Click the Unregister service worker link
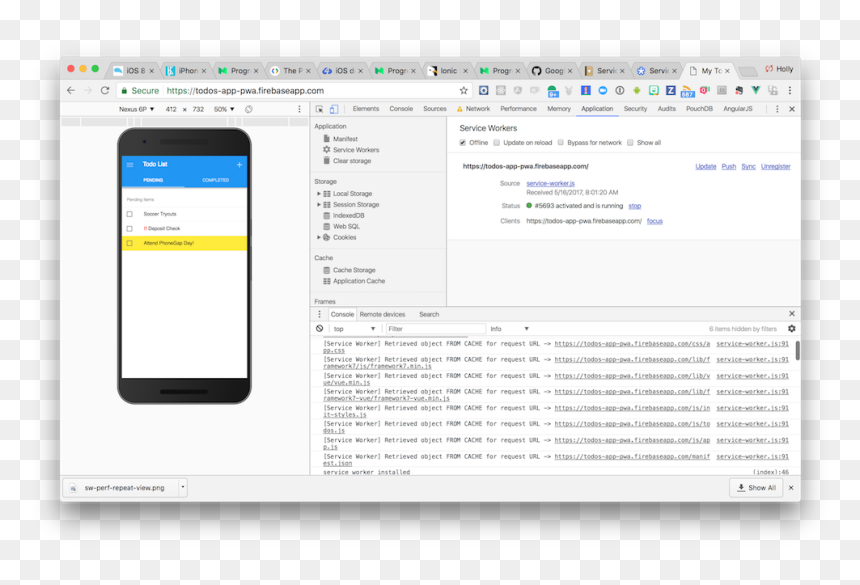This screenshot has width=860, height=585. click(776, 167)
